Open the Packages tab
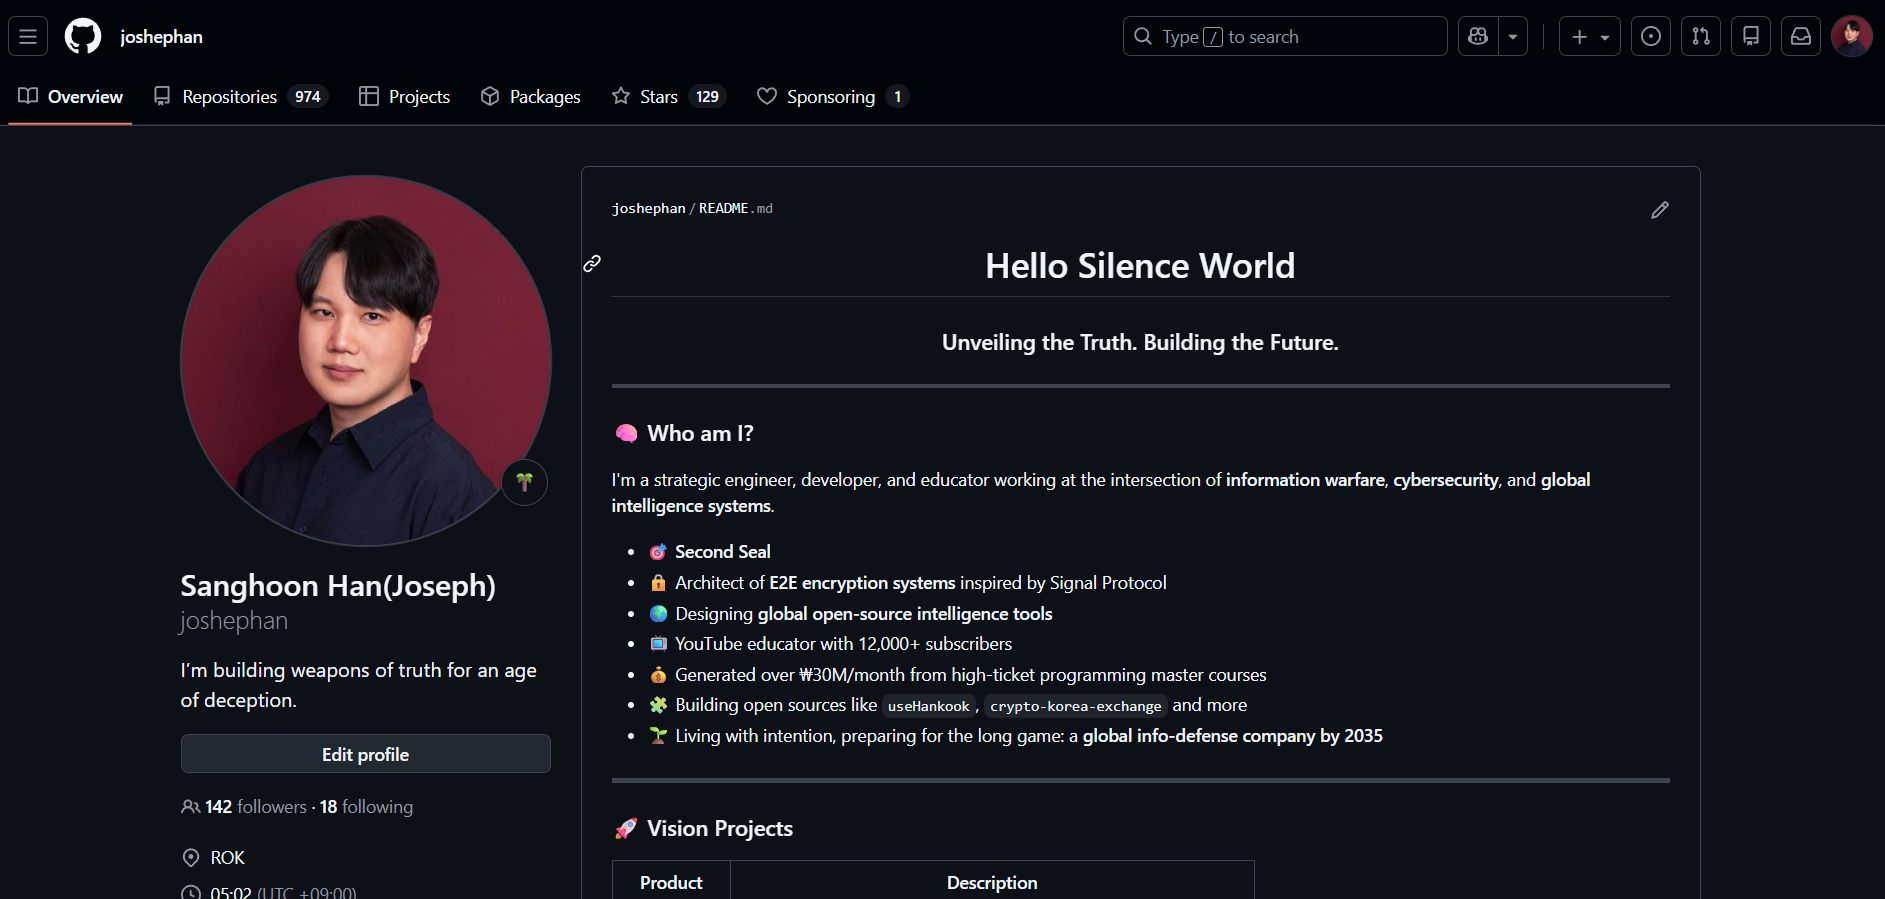The height and width of the screenshot is (899, 1885). [531, 97]
